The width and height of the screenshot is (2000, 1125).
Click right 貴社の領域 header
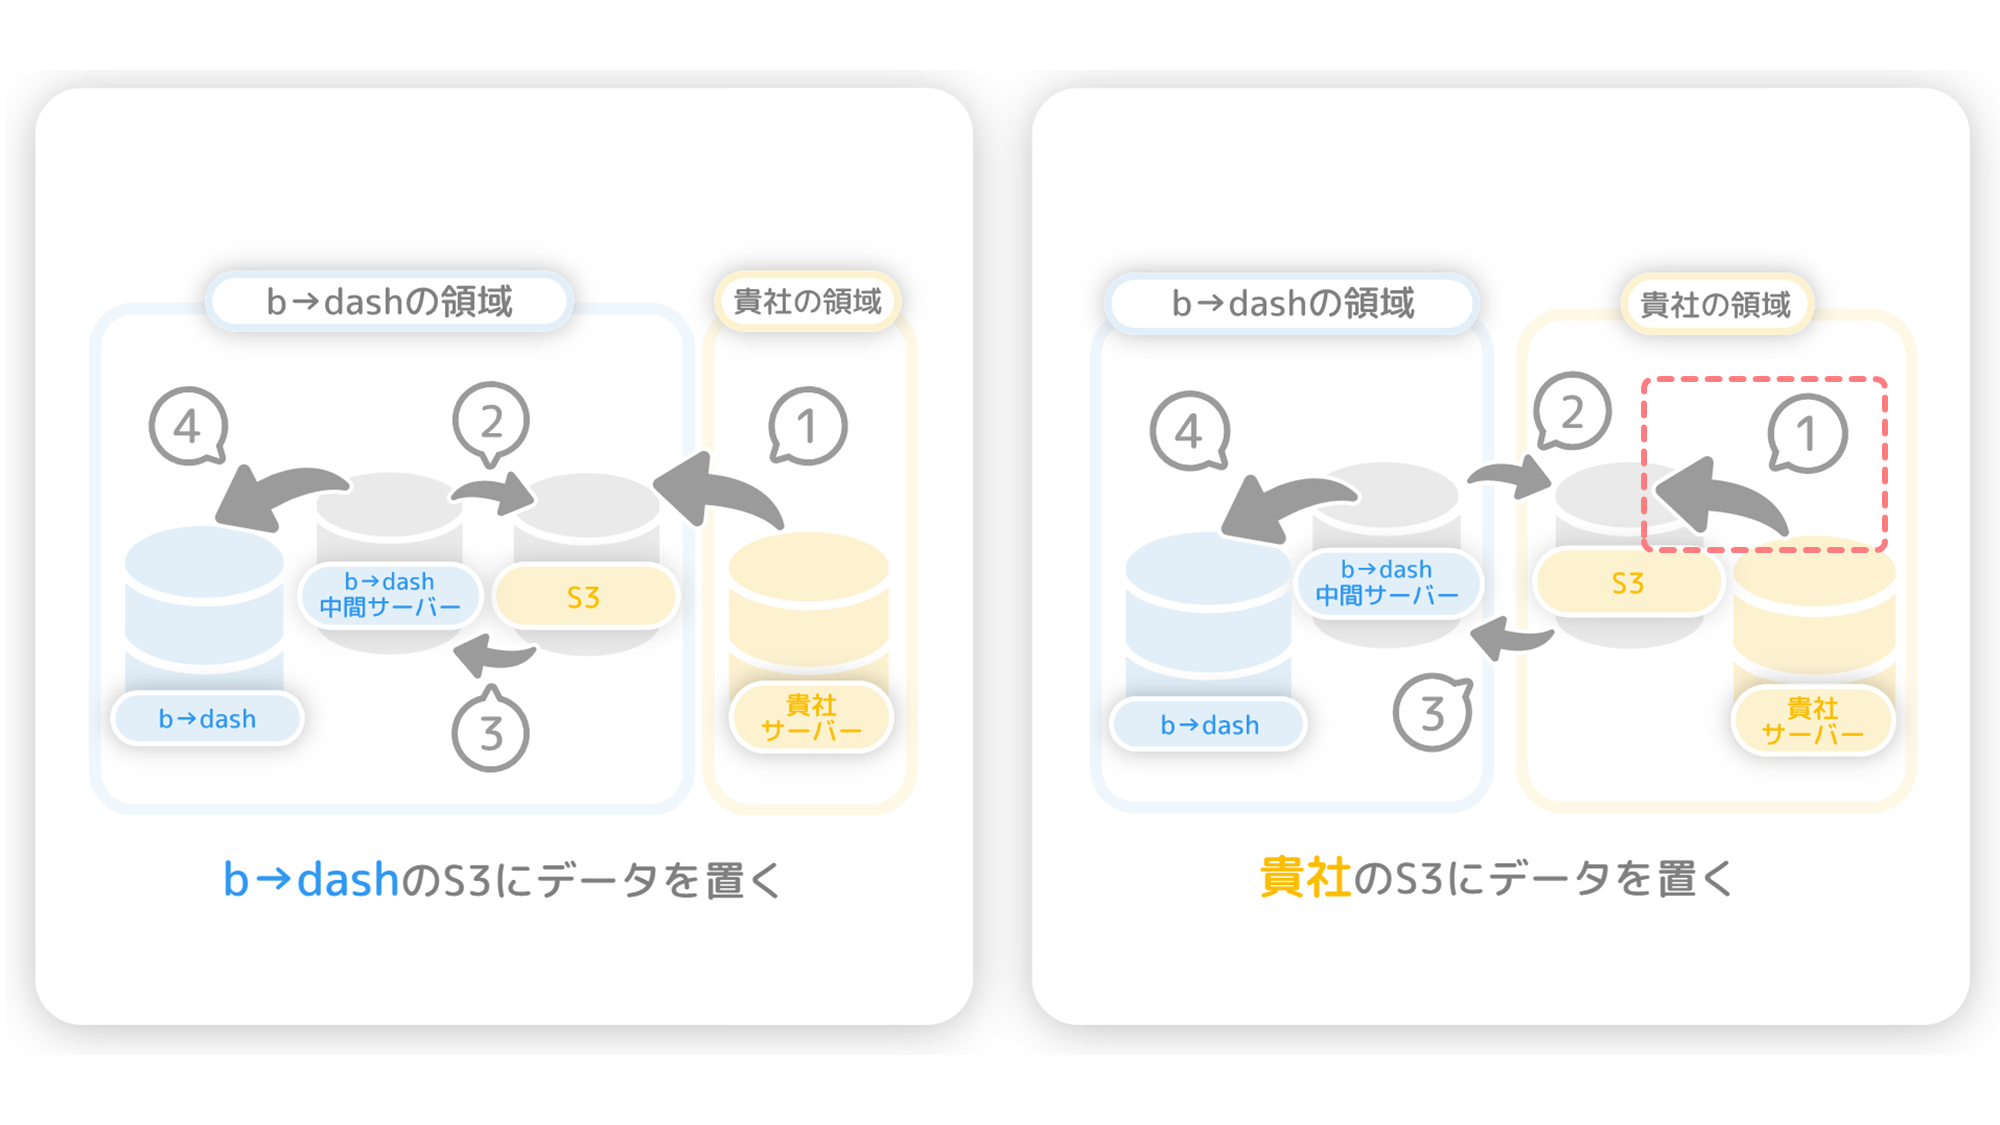[1716, 304]
